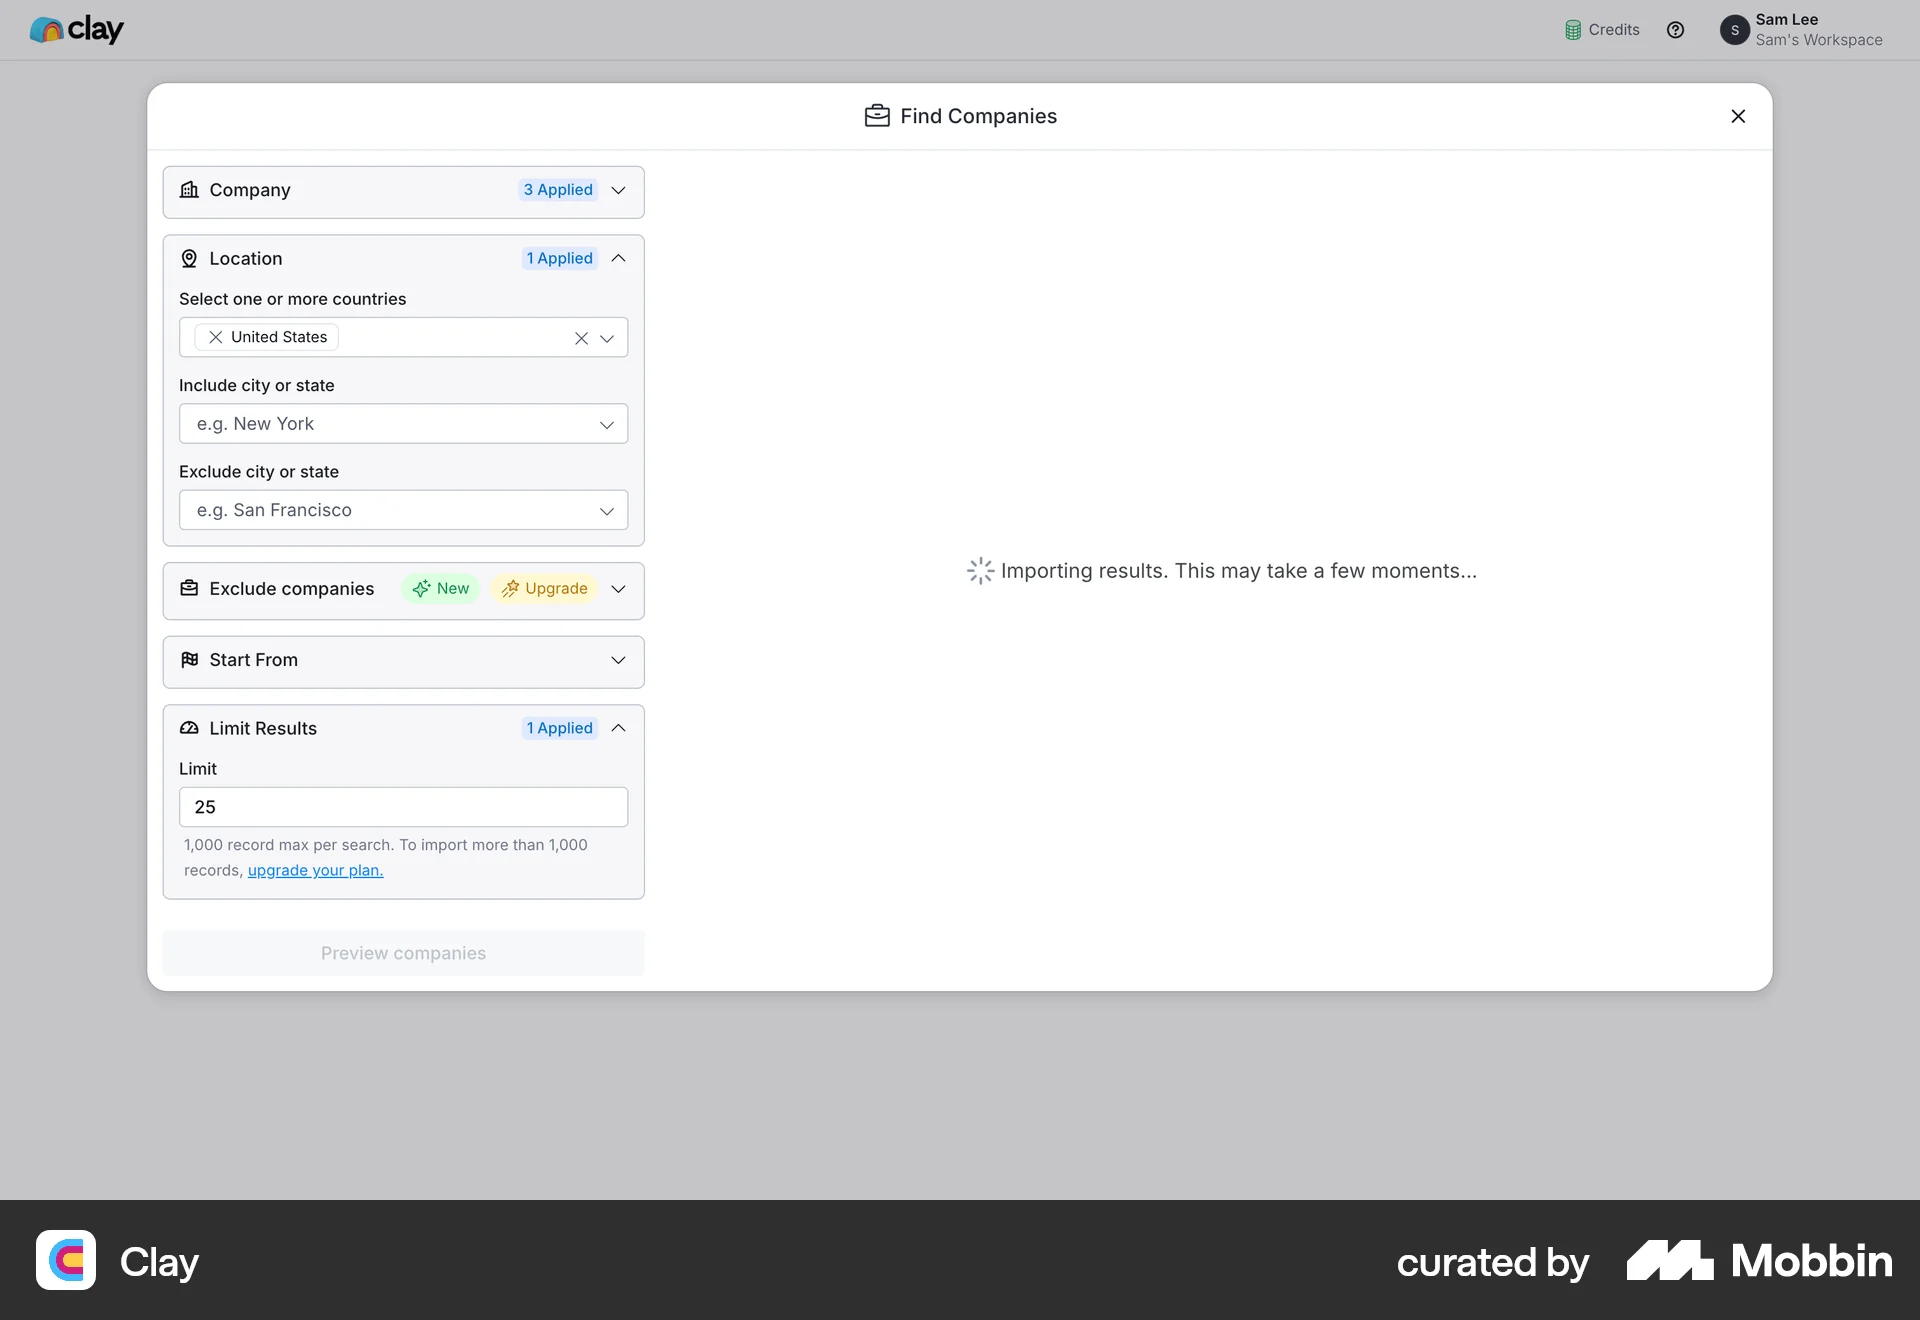Open the Credits panel
Viewport: 1920px width, 1320px height.
tap(1601, 29)
